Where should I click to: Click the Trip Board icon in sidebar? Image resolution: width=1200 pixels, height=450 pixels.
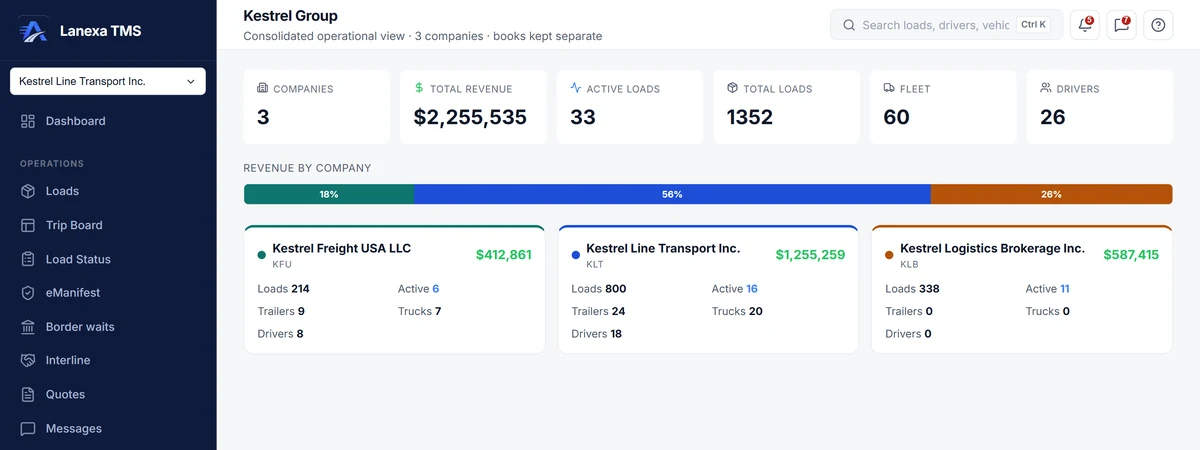pyautogui.click(x=28, y=225)
